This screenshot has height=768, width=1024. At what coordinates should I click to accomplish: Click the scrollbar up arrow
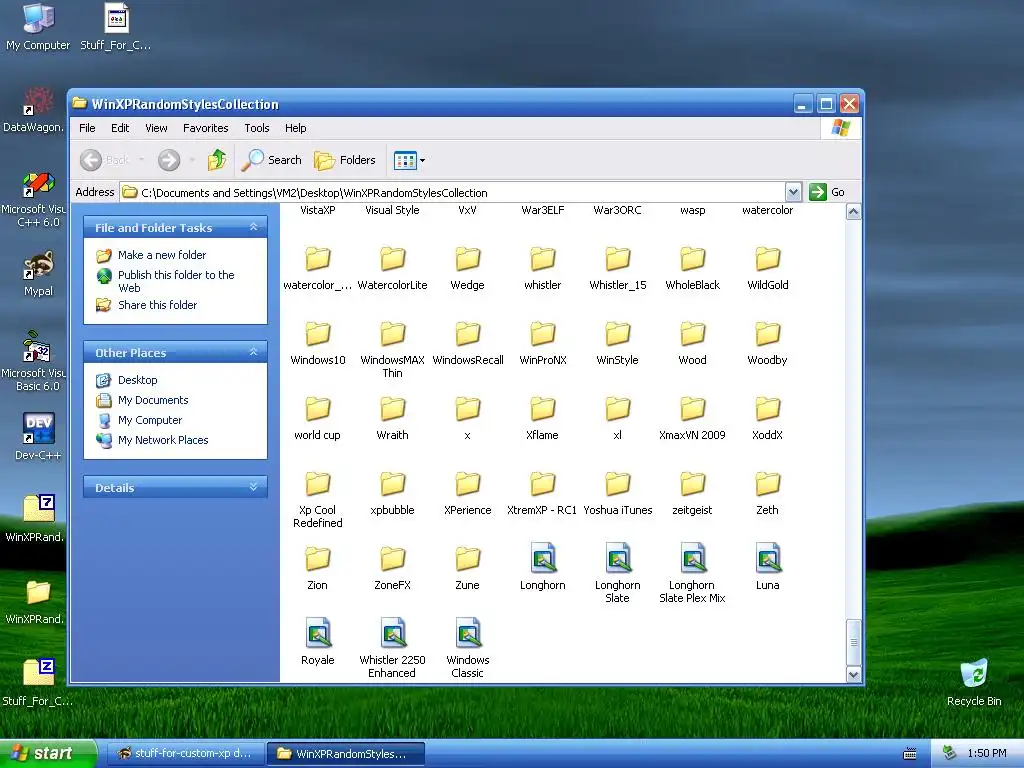point(853,212)
